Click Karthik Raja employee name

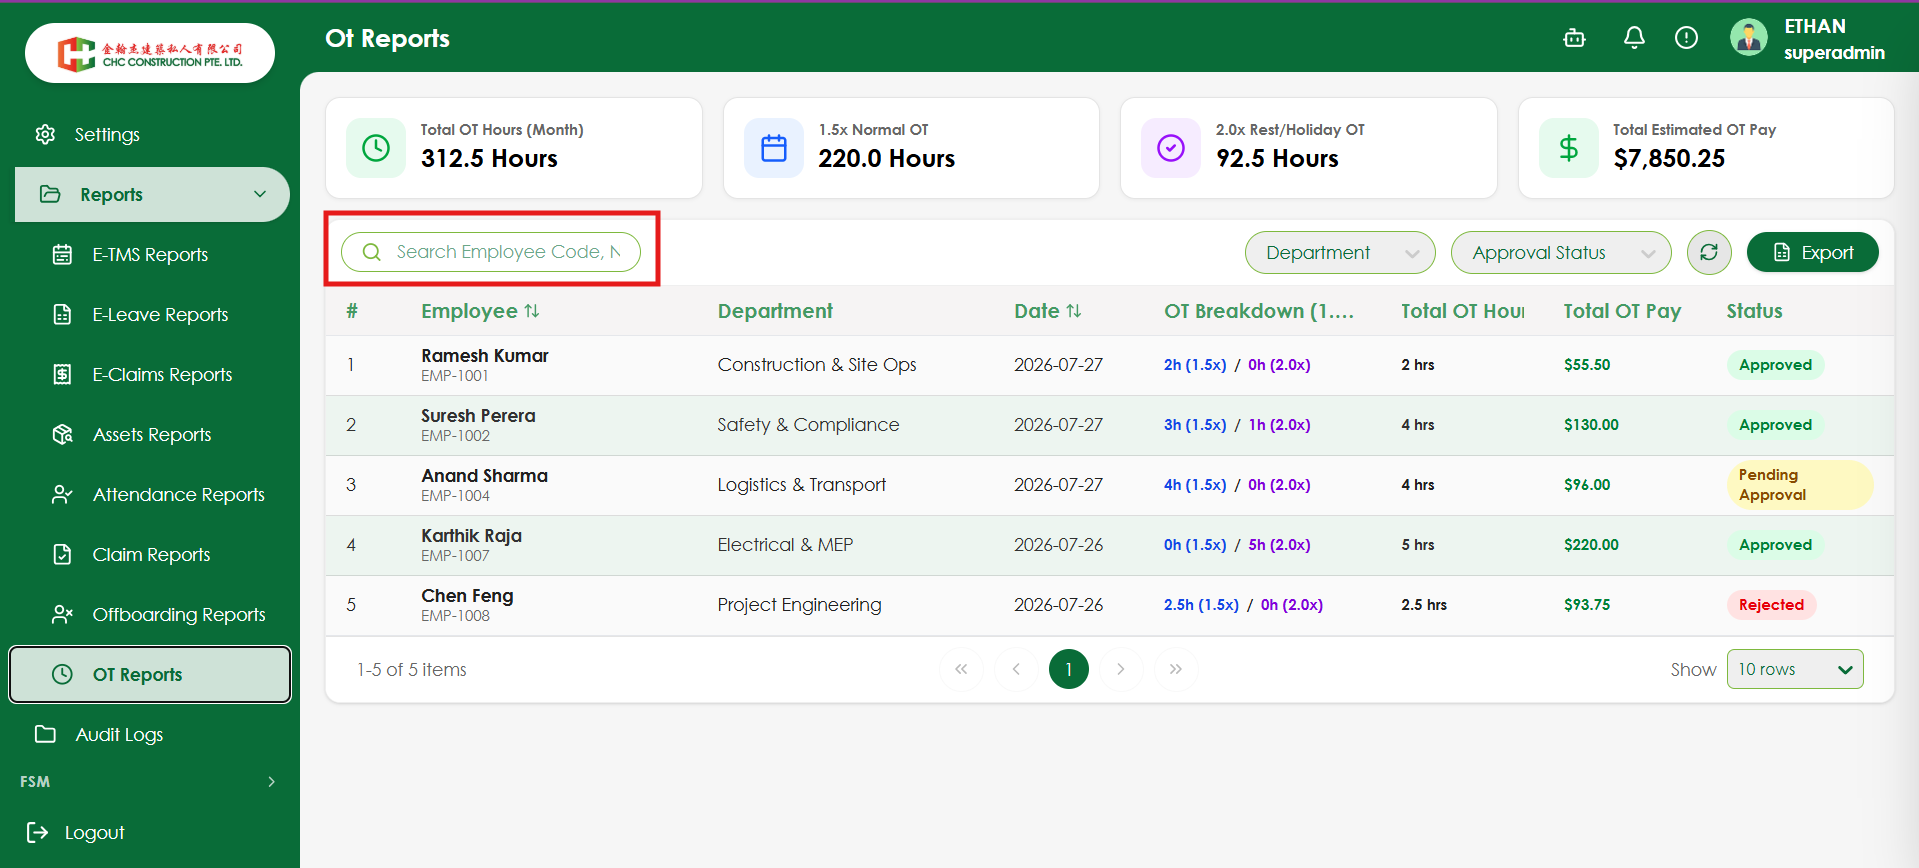coord(471,536)
